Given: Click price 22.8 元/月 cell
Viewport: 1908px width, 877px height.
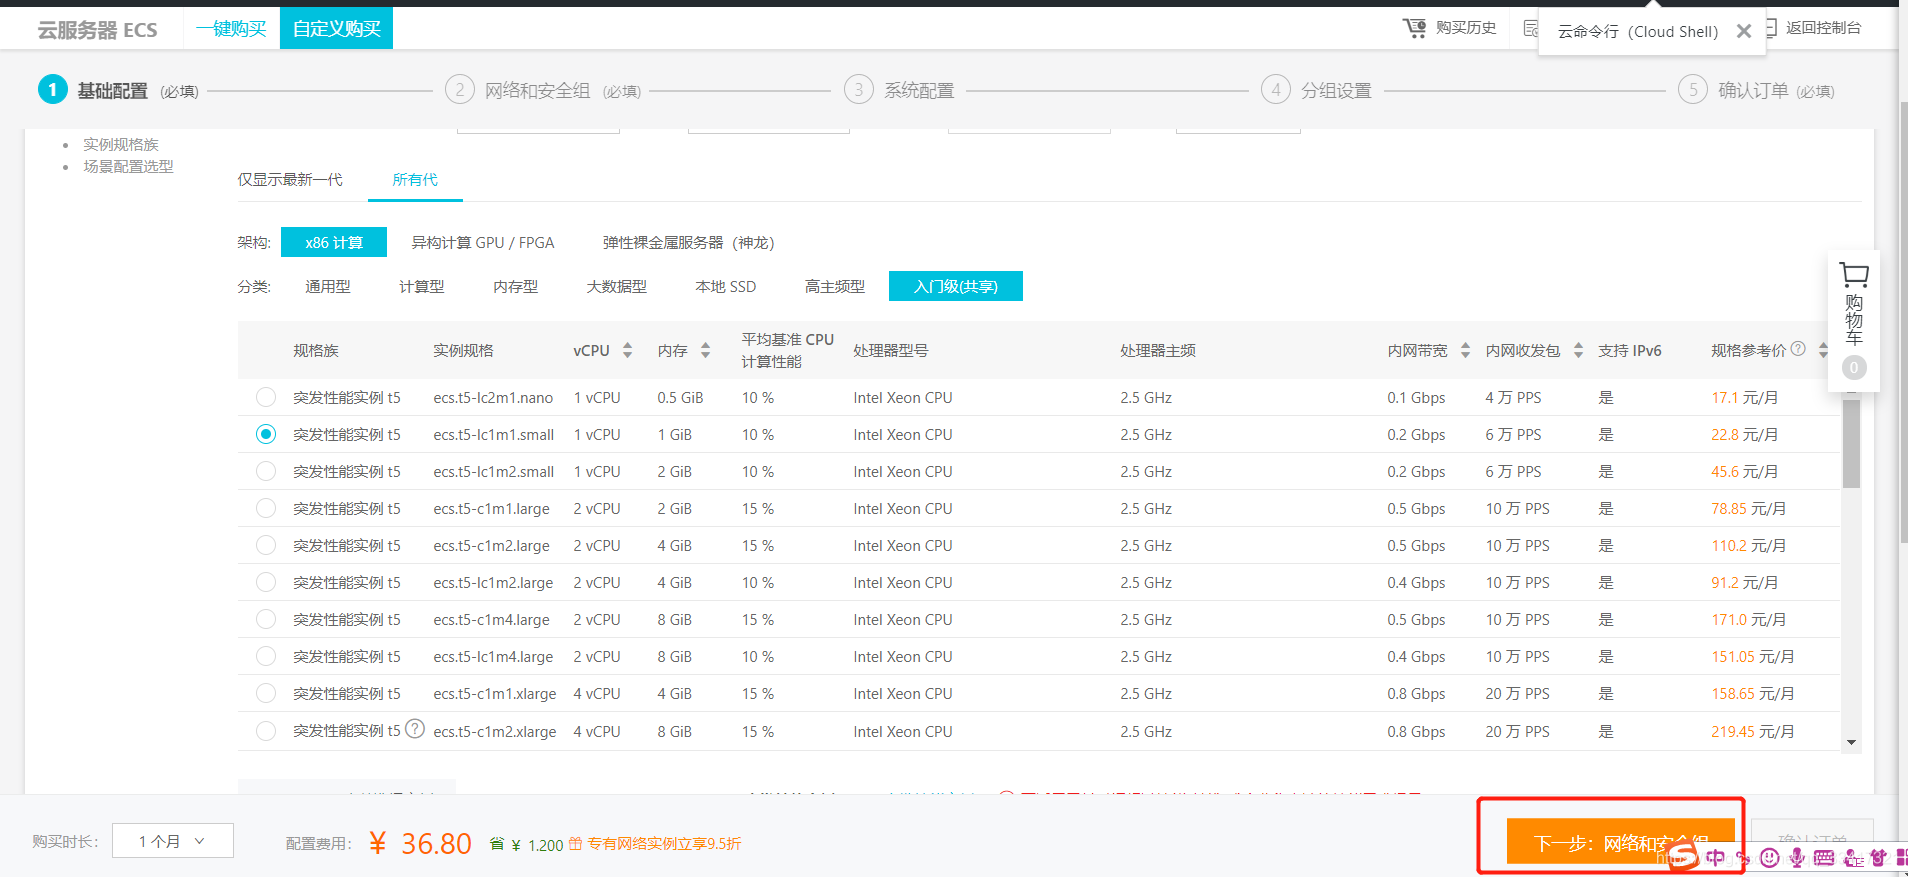Looking at the screenshot, I should click(x=1744, y=434).
